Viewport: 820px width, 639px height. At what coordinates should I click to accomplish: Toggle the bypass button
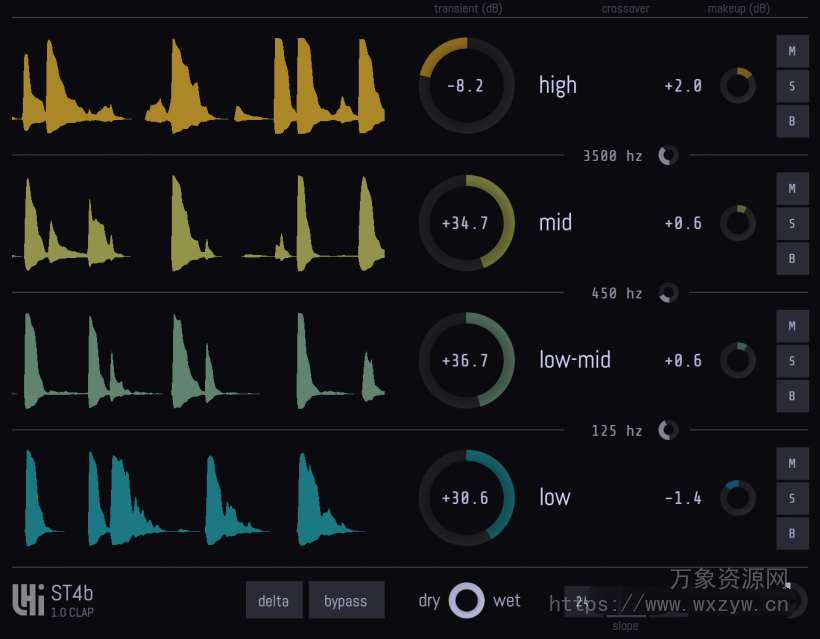click(346, 600)
